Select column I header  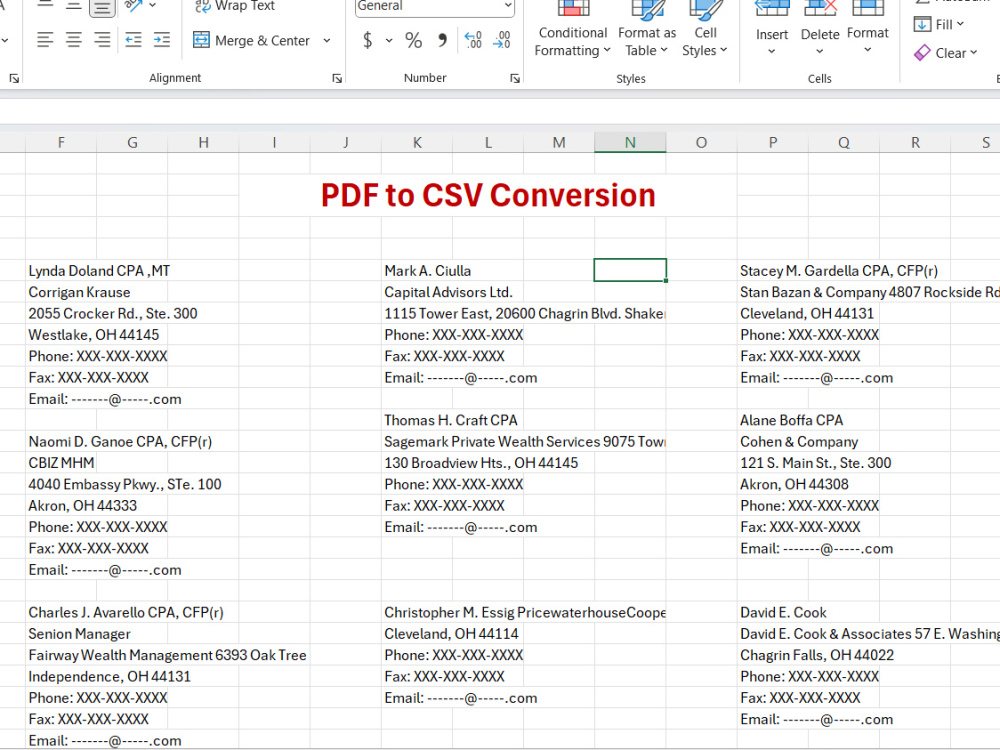tap(274, 142)
